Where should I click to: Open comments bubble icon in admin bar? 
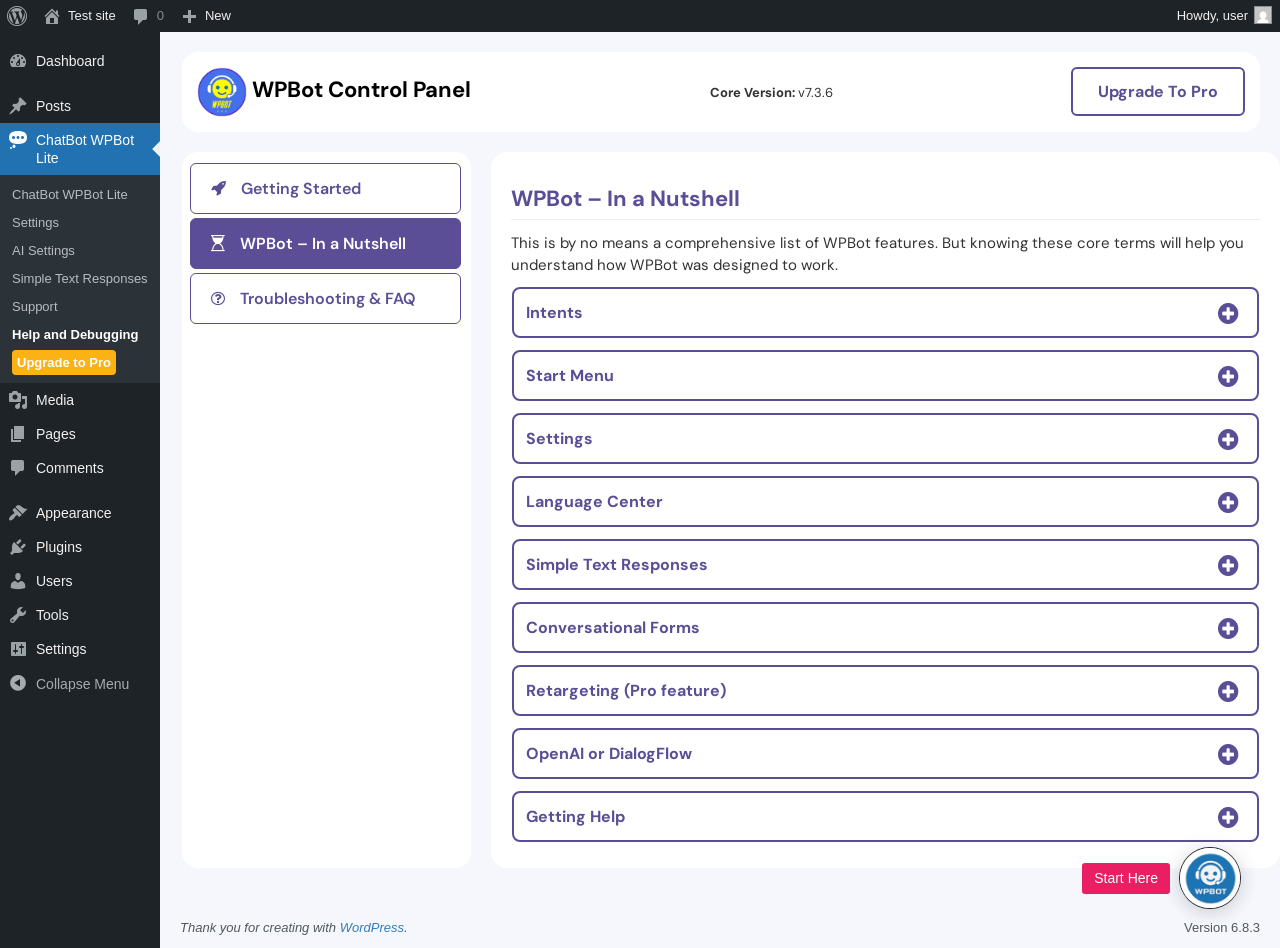pyautogui.click(x=141, y=16)
